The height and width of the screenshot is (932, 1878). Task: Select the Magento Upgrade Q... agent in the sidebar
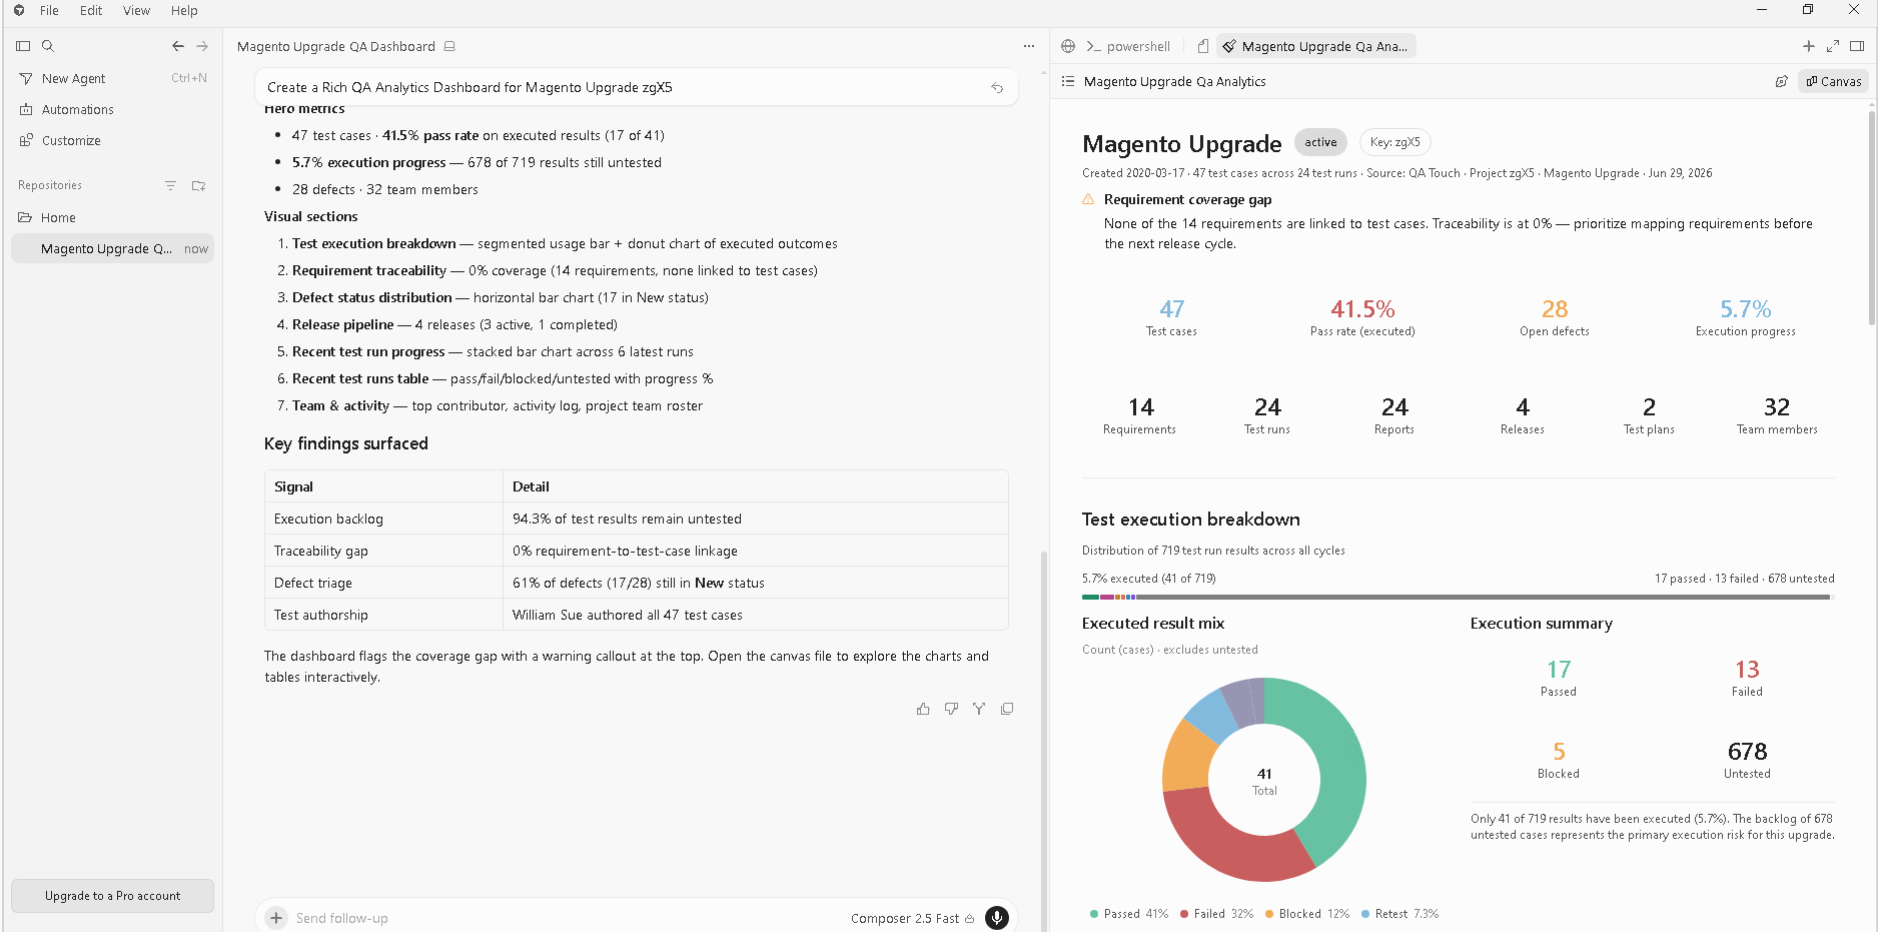[112, 249]
